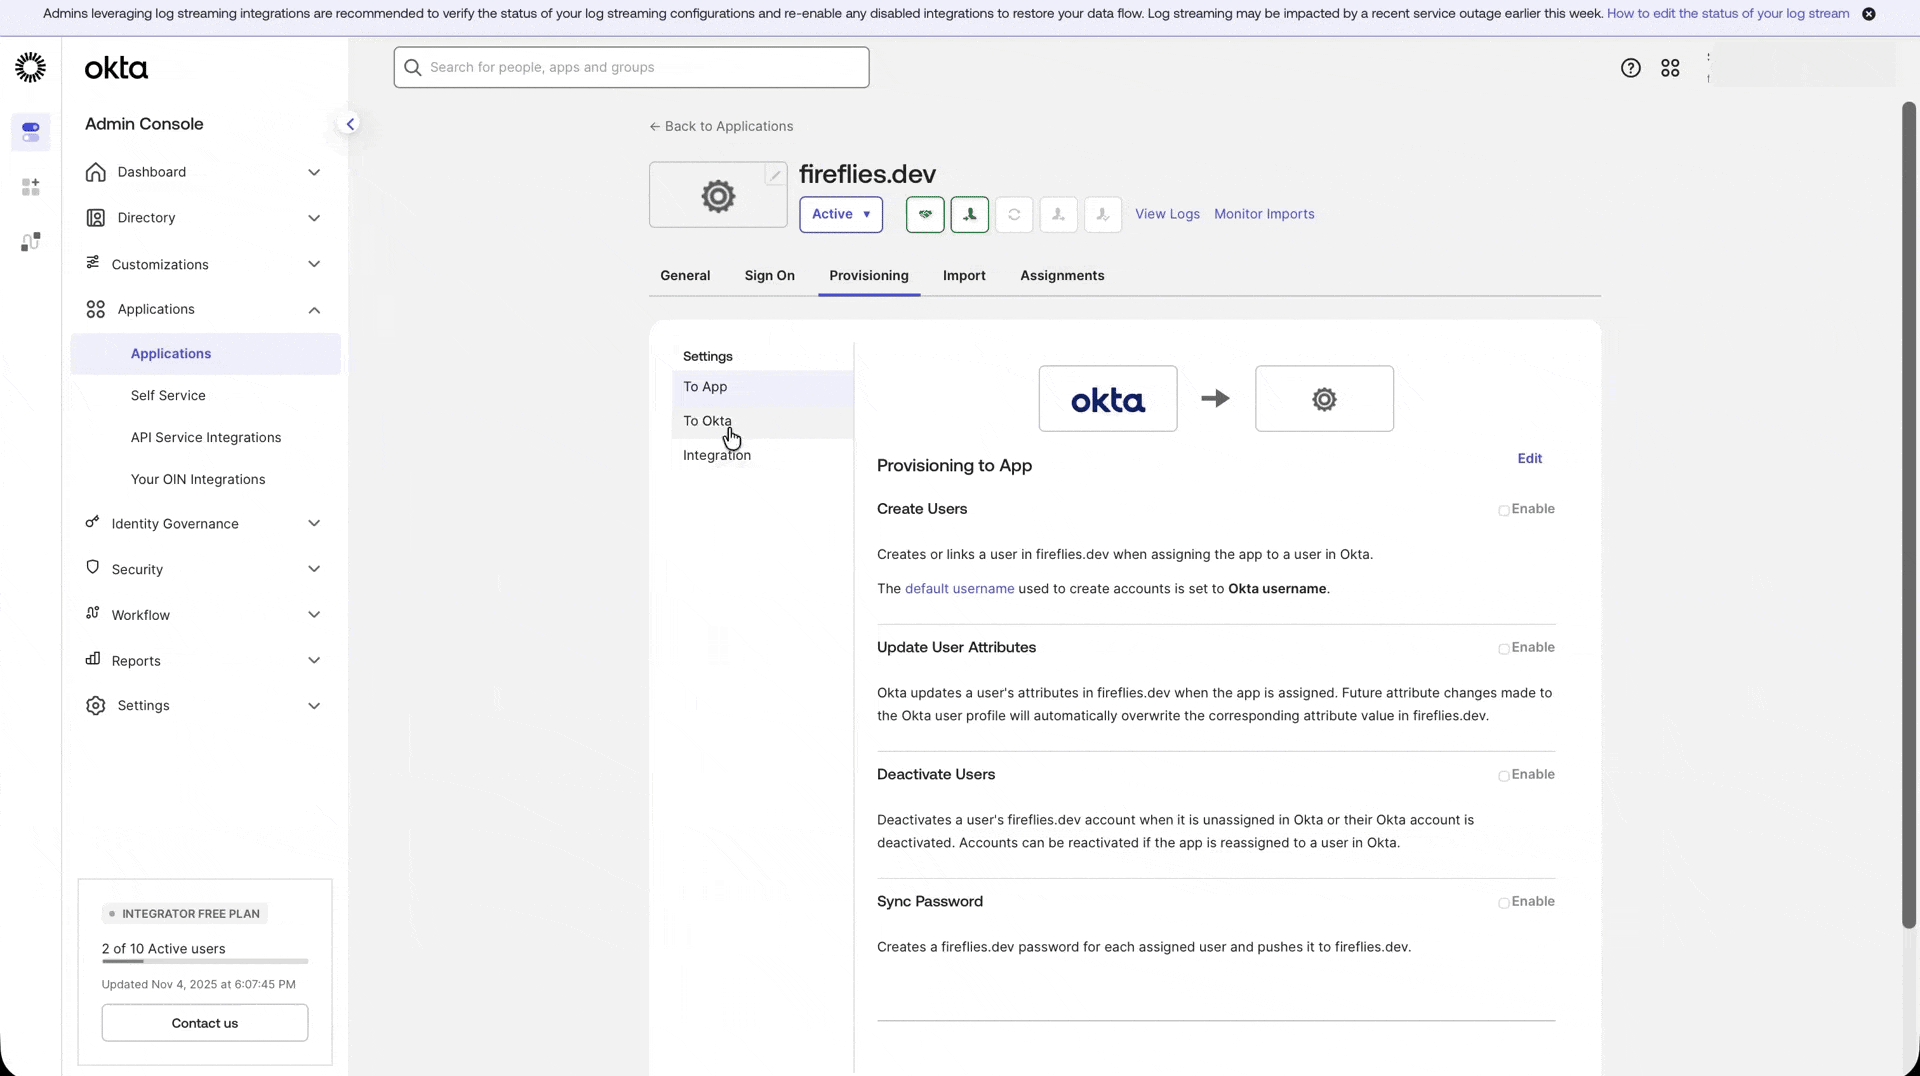Switch to the General tab
Viewport: 1920px width, 1076px height.
point(685,276)
